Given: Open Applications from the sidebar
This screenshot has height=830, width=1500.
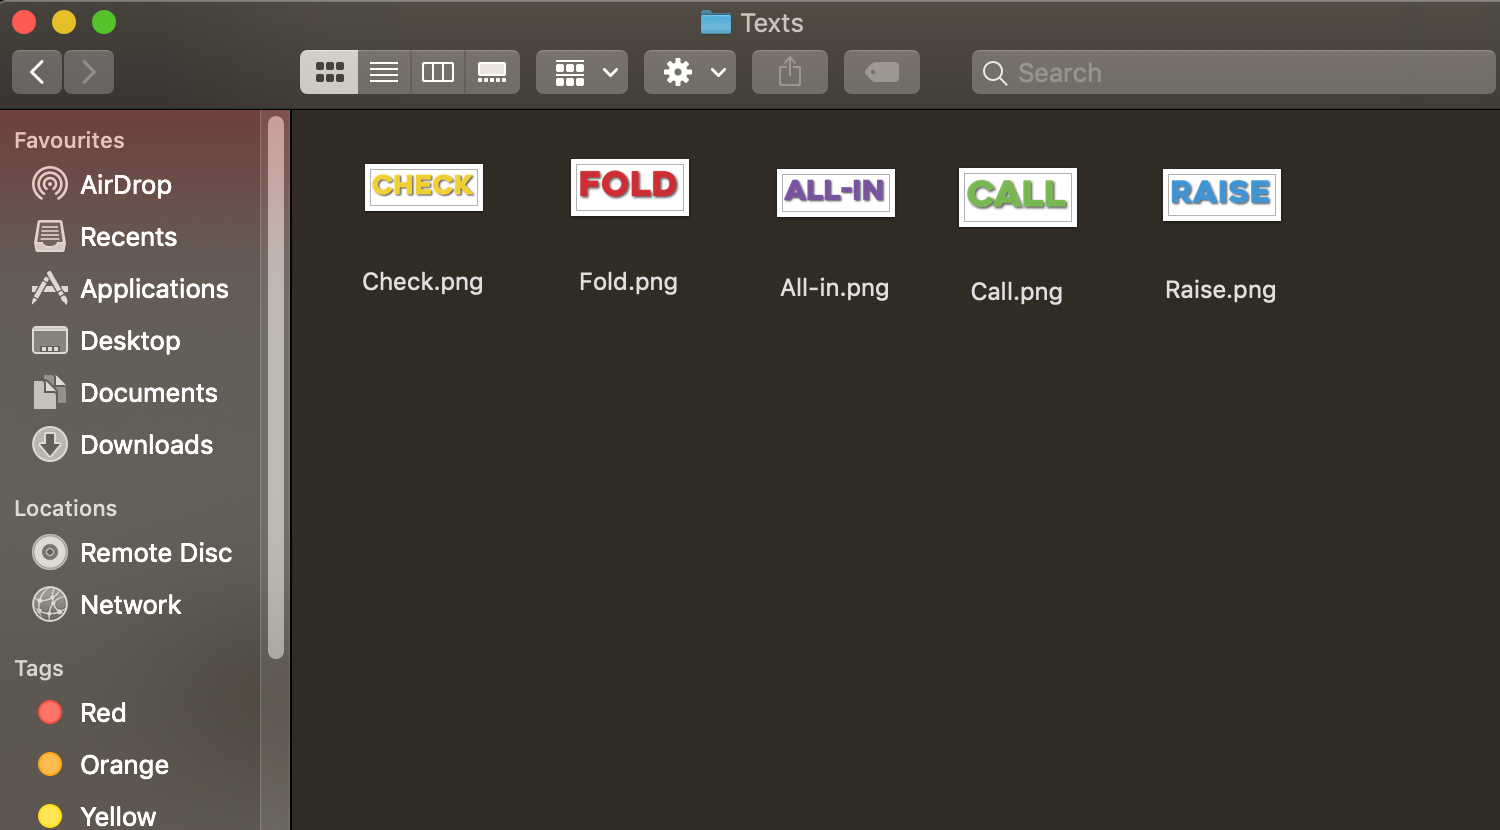Looking at the screenshot, I should (x=154, y=289).
